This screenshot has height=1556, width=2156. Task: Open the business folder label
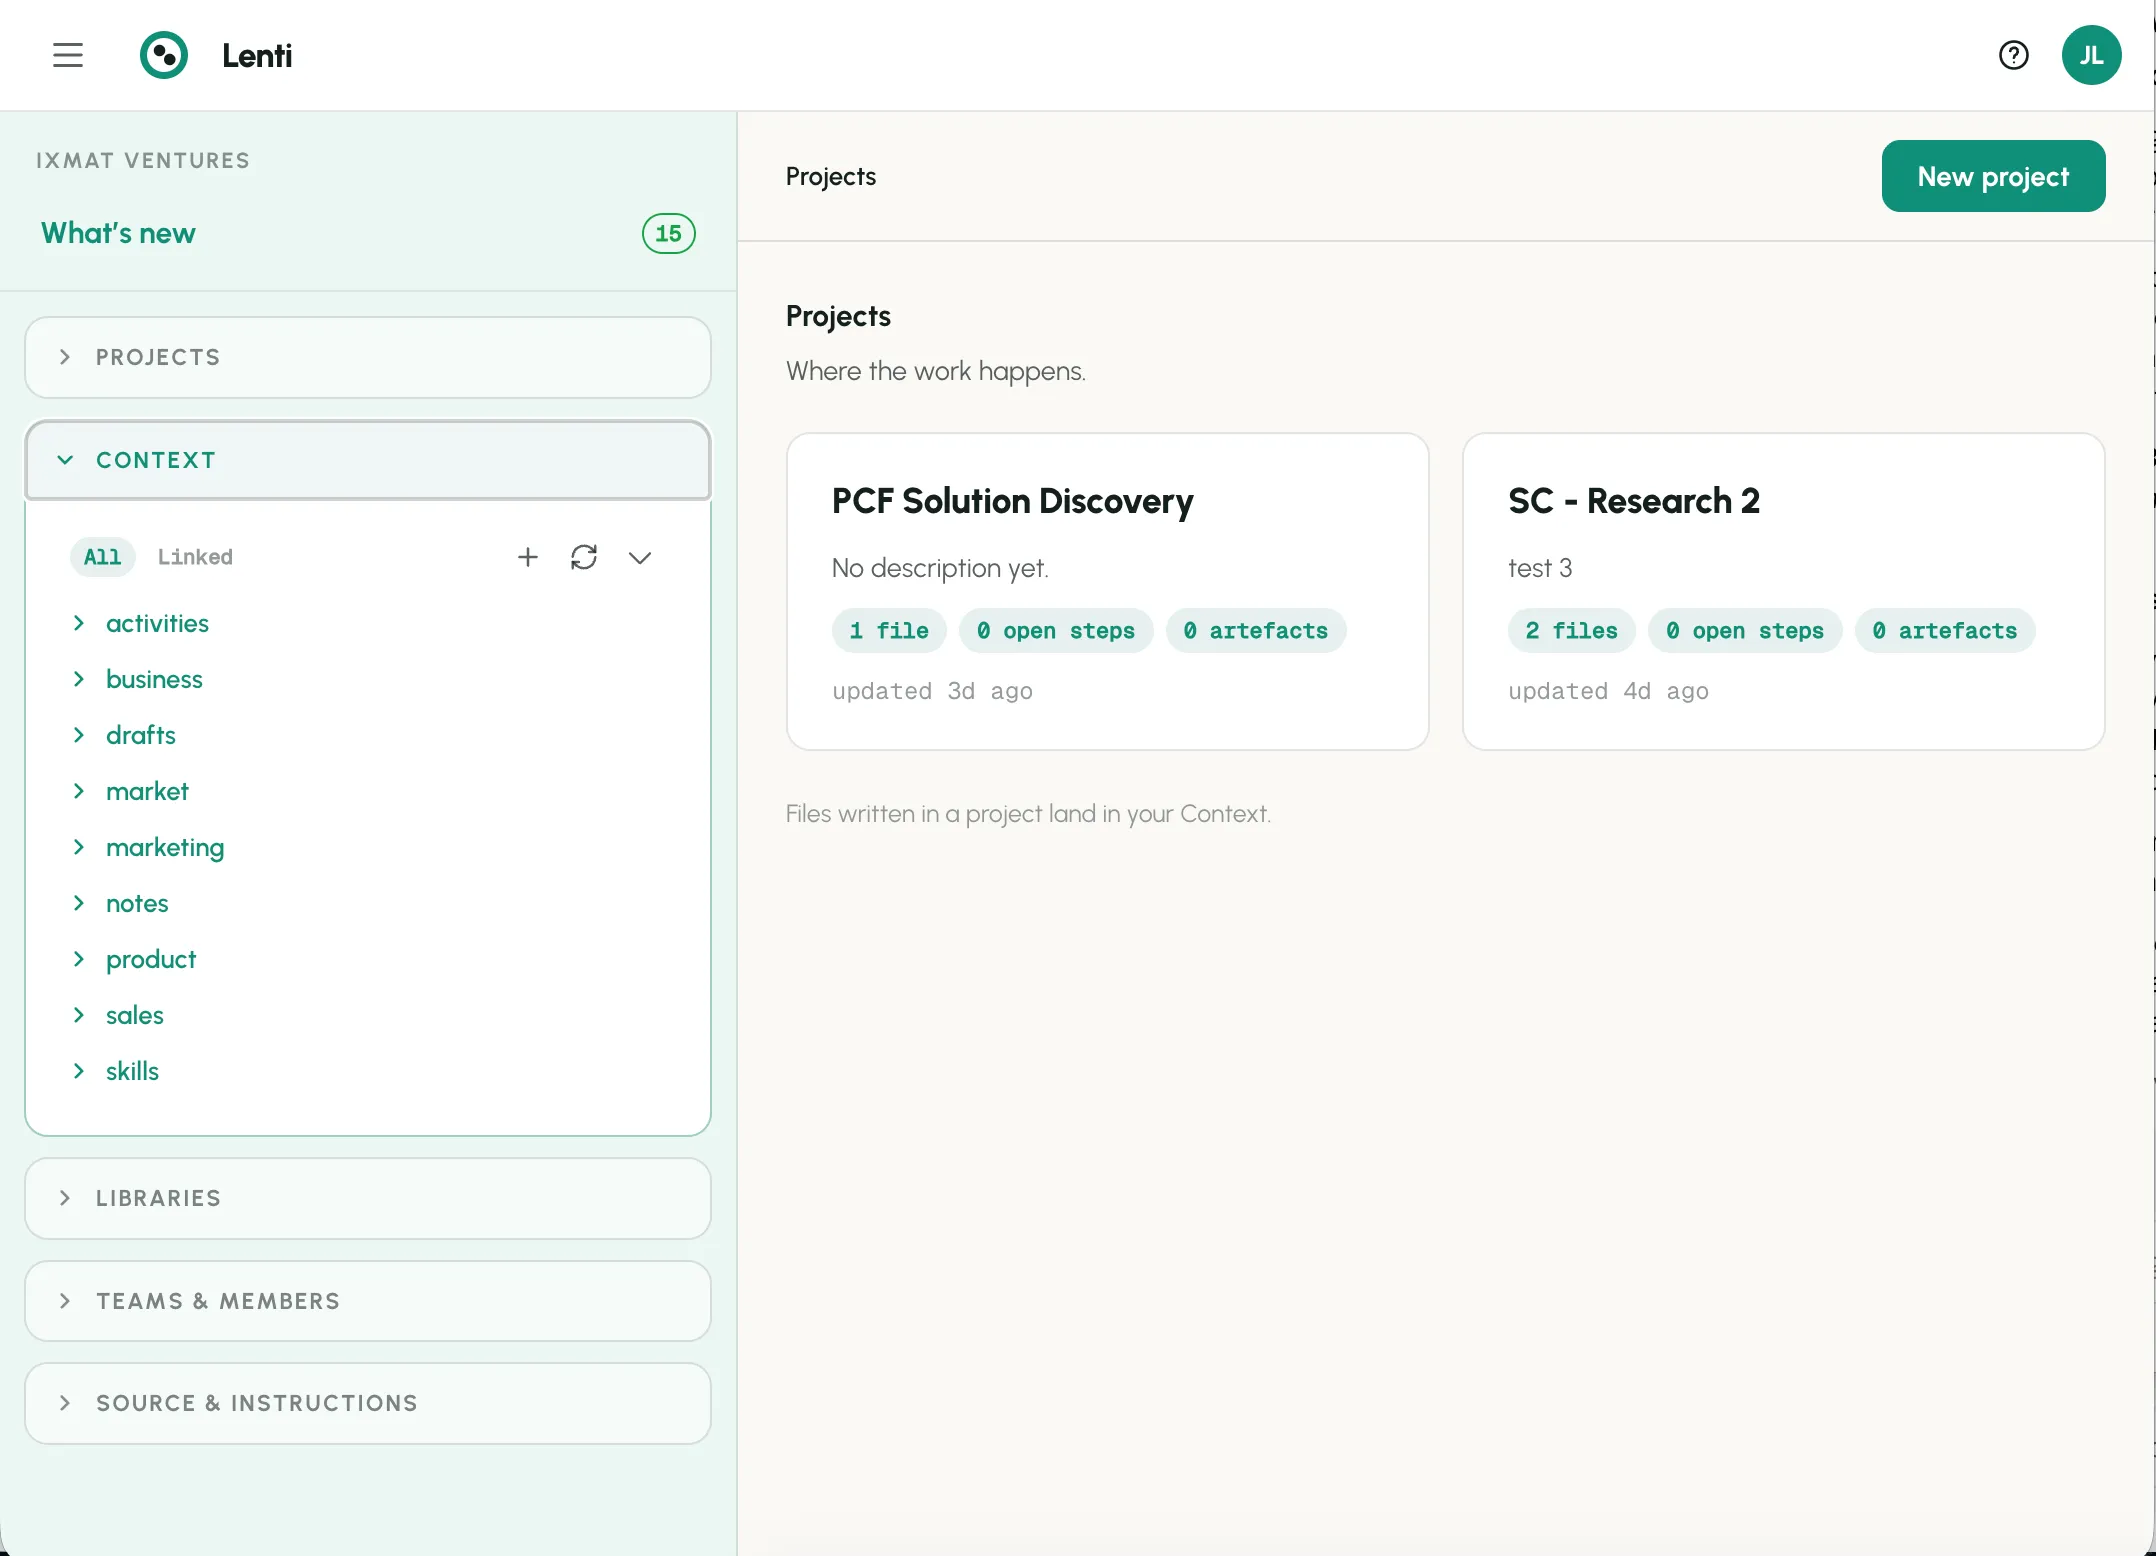pyautogui.click(x=154, y=679)
